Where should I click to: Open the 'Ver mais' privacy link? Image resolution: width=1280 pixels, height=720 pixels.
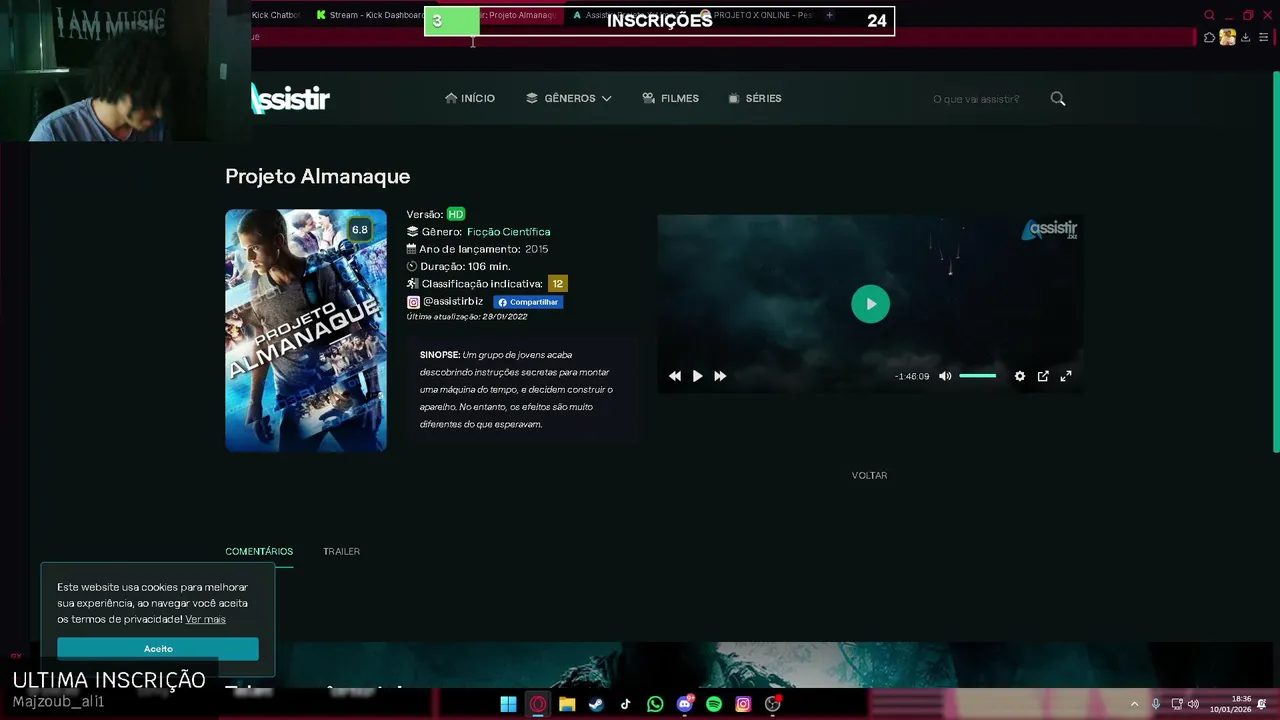coord(205,620)
